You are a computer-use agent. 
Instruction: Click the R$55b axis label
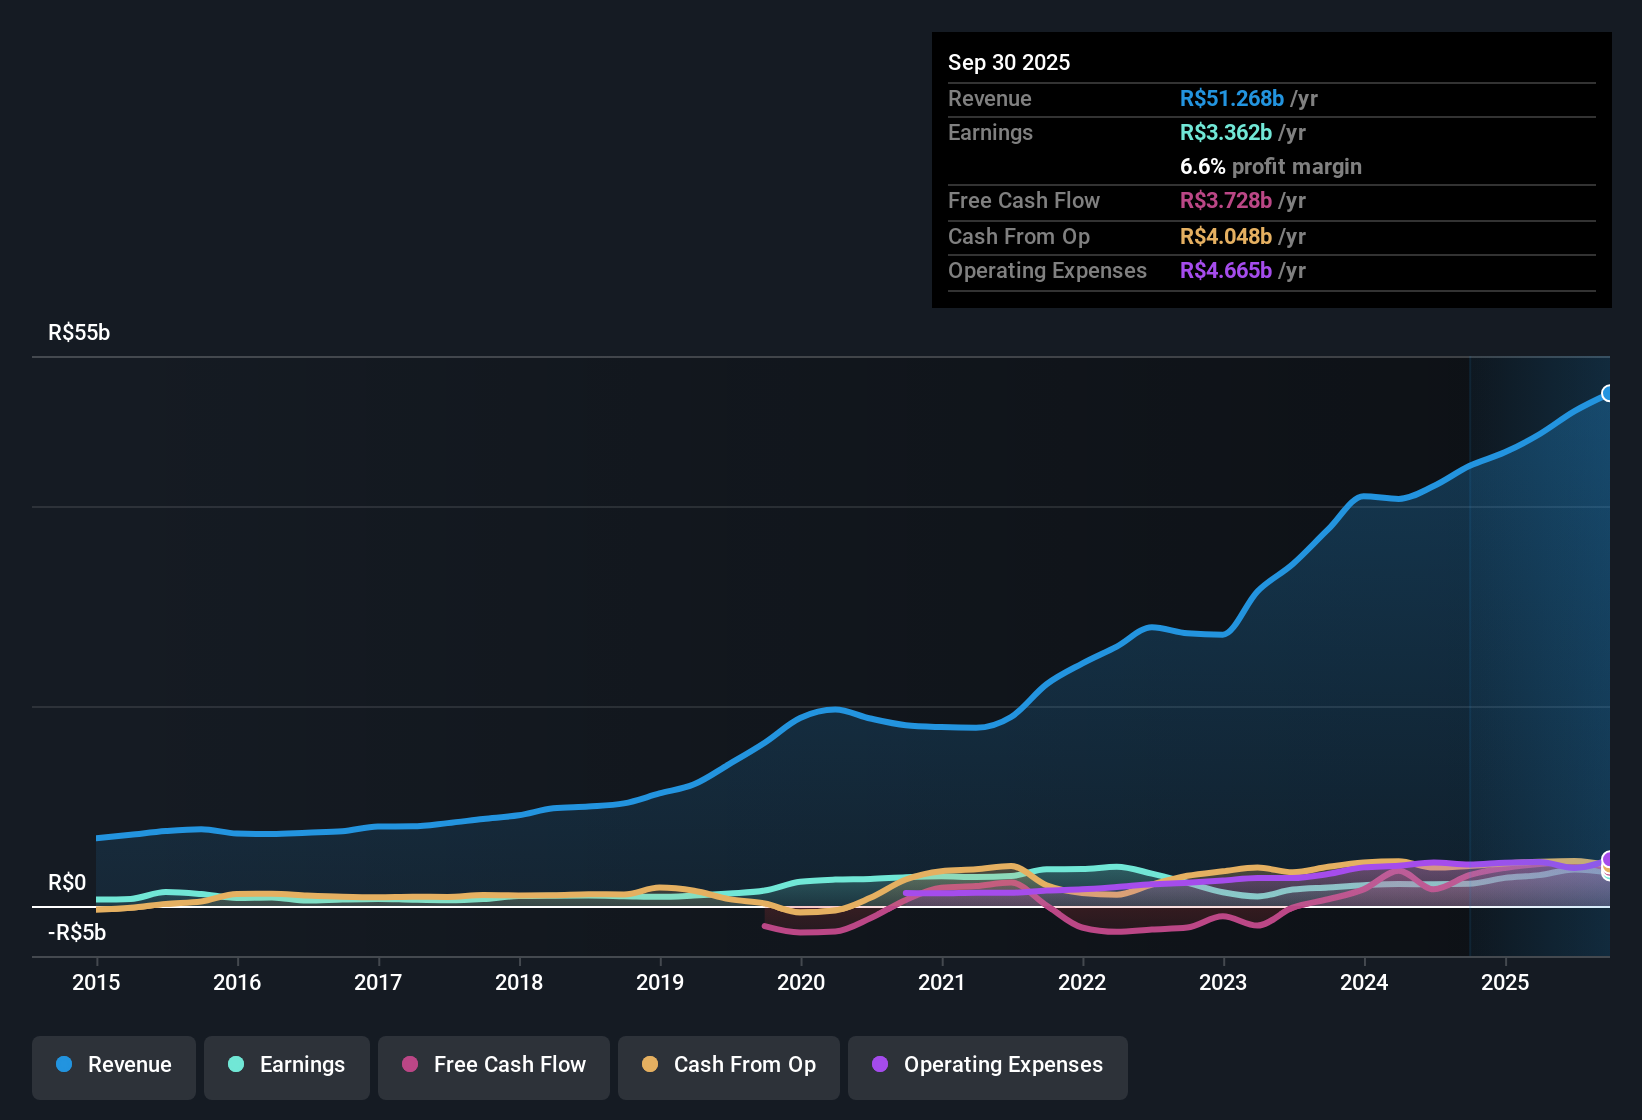click(79, 332)
